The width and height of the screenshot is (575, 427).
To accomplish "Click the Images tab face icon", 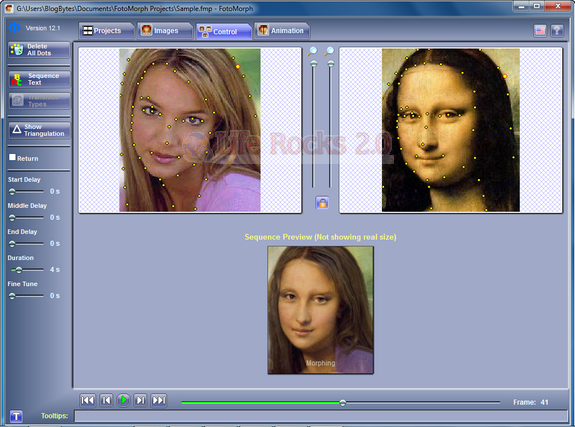I will (x=147, y=30).
